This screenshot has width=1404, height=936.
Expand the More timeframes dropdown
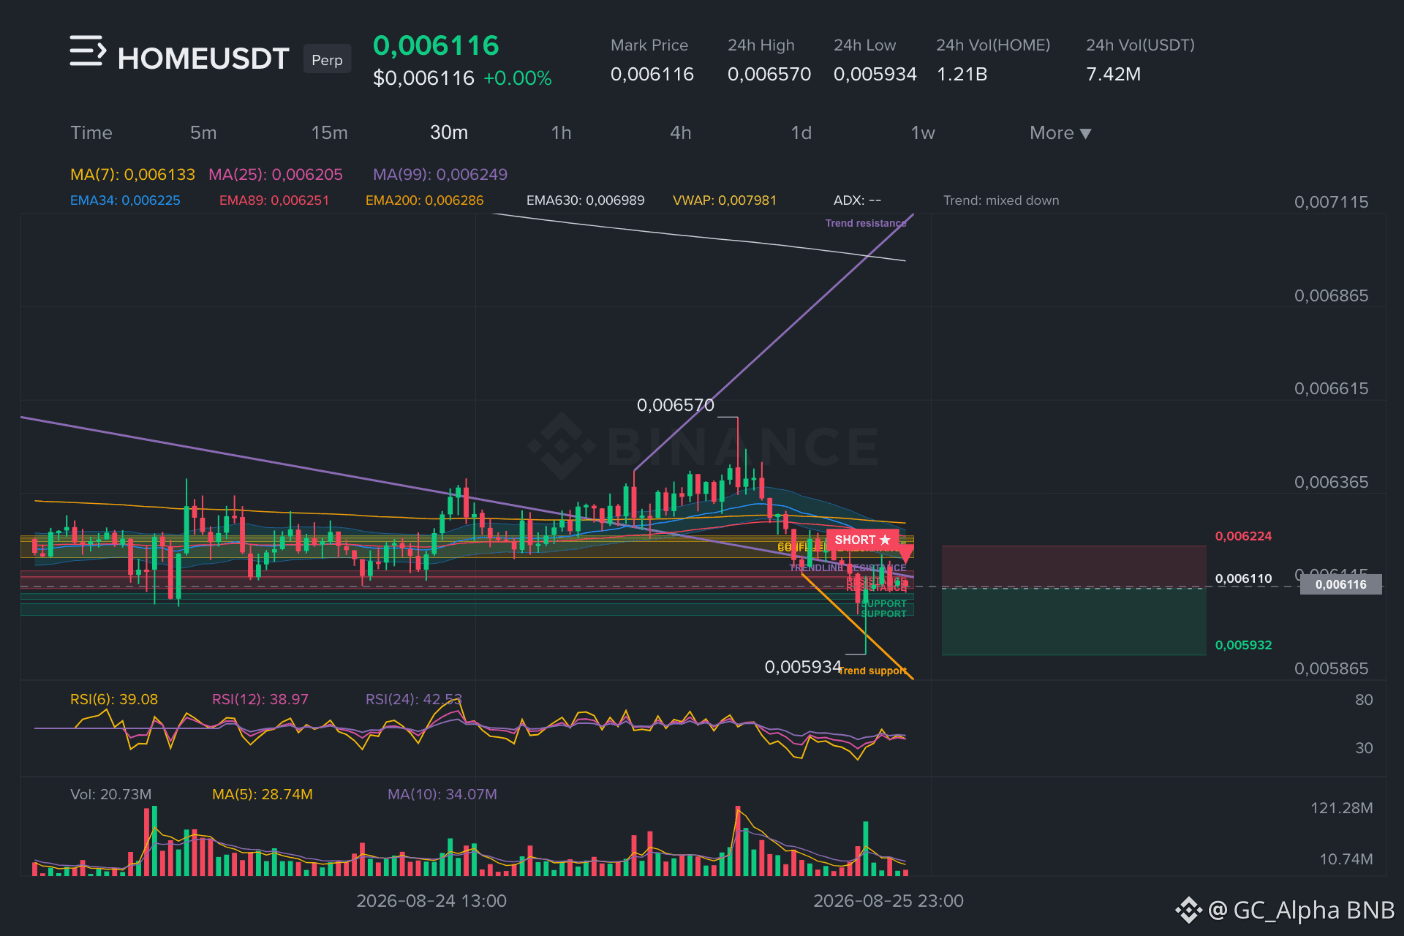click(1060, 133)
